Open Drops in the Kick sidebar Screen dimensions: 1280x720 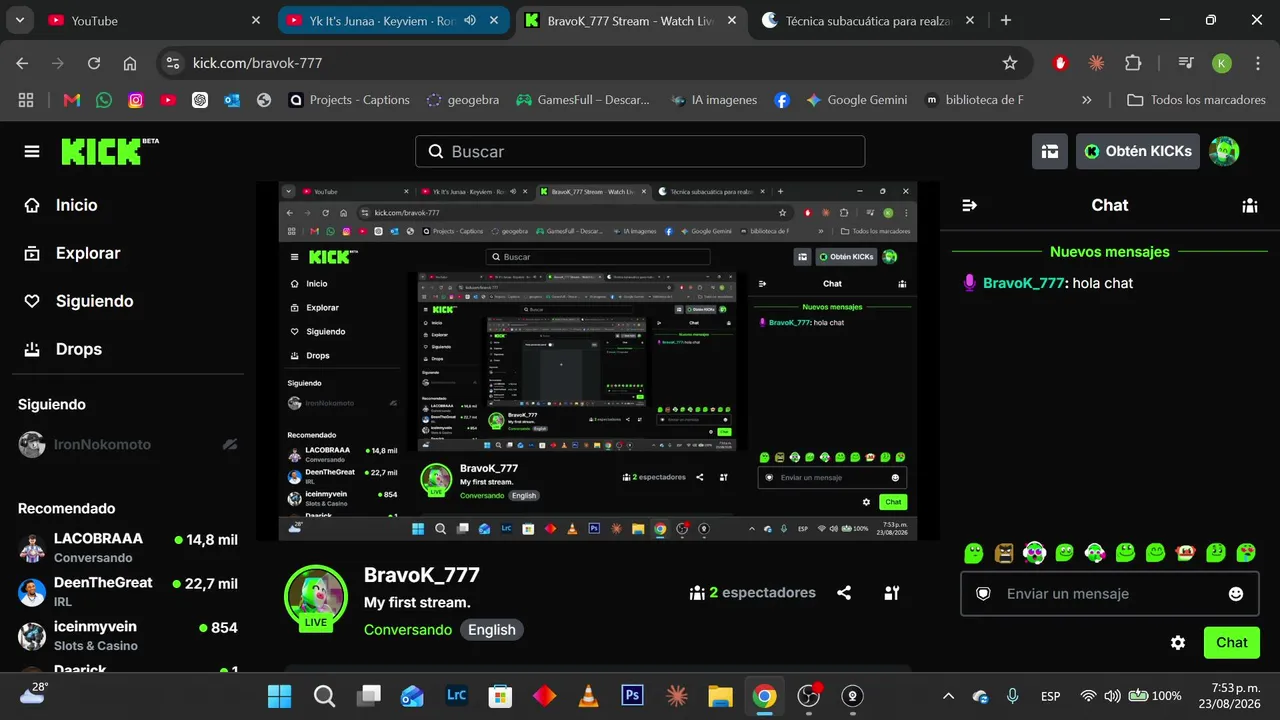[x=62, y=349]
